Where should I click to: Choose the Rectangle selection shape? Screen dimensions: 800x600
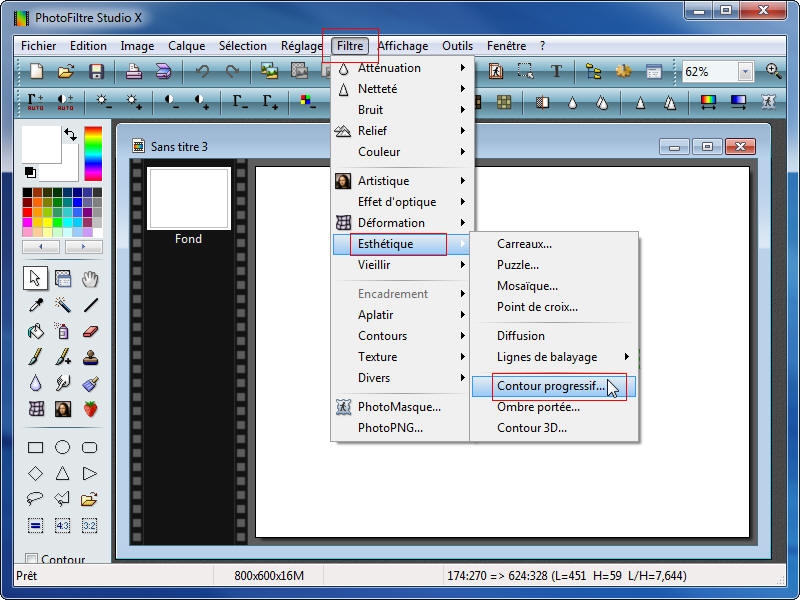[x=35, y=447]
